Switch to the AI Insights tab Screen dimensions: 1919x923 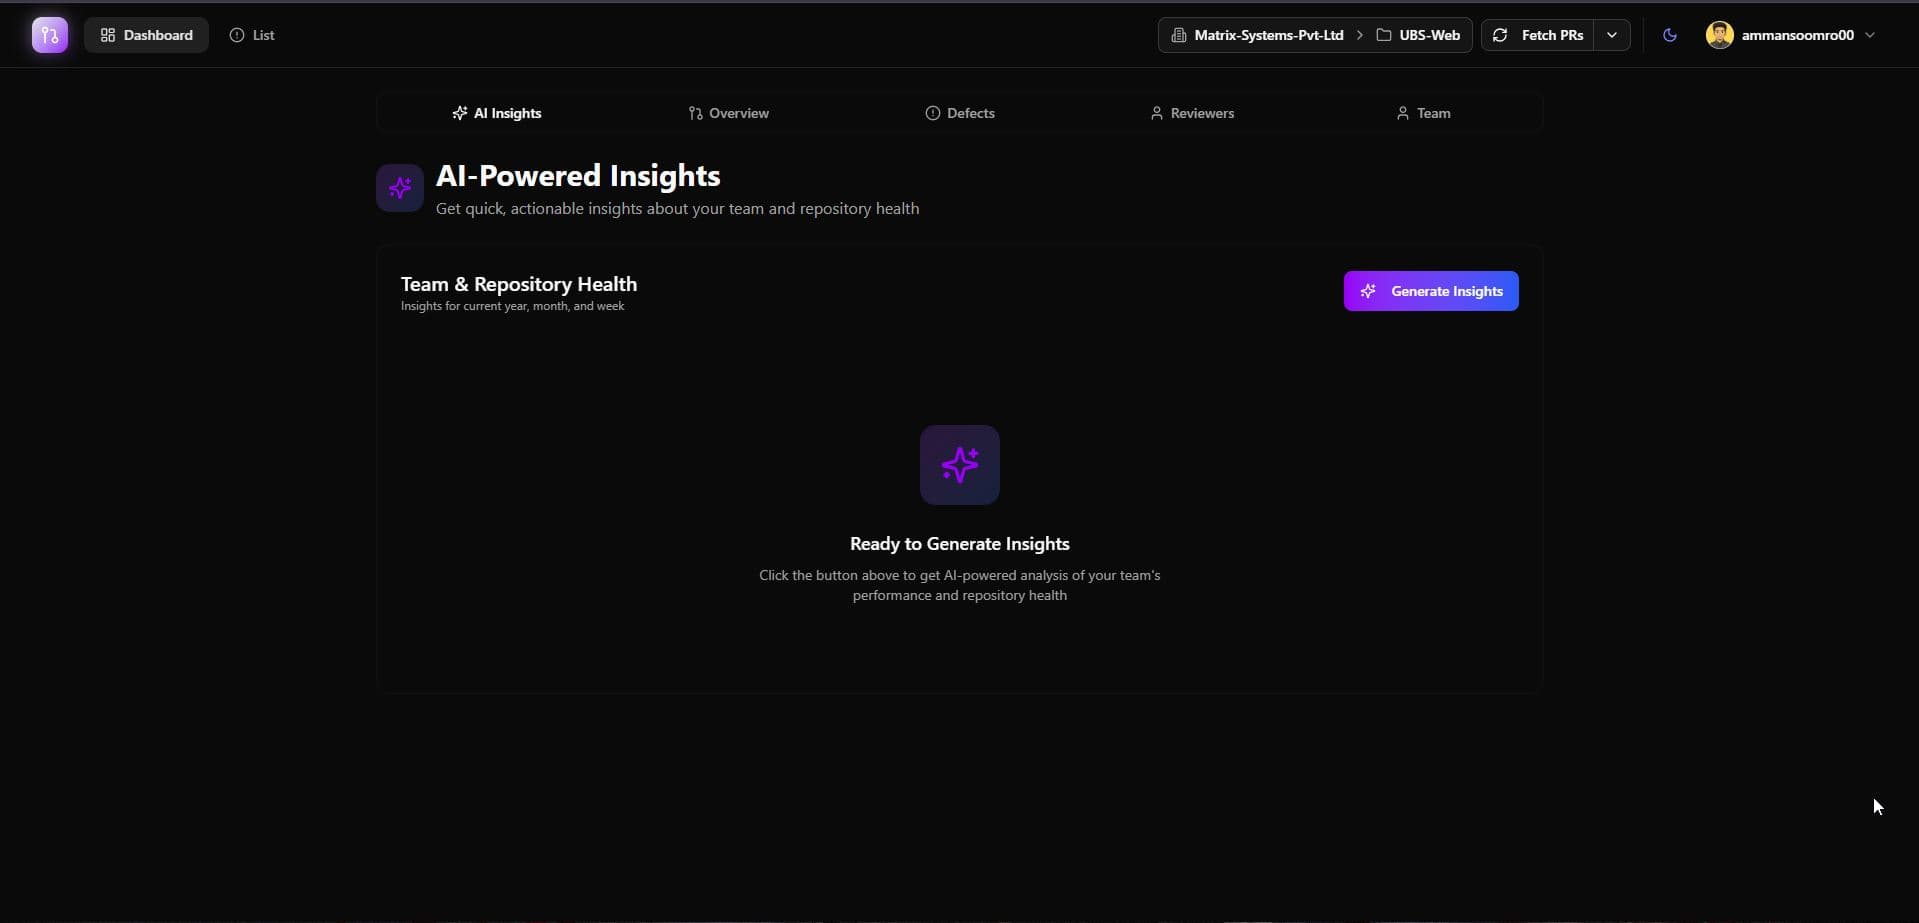point(497,113)
